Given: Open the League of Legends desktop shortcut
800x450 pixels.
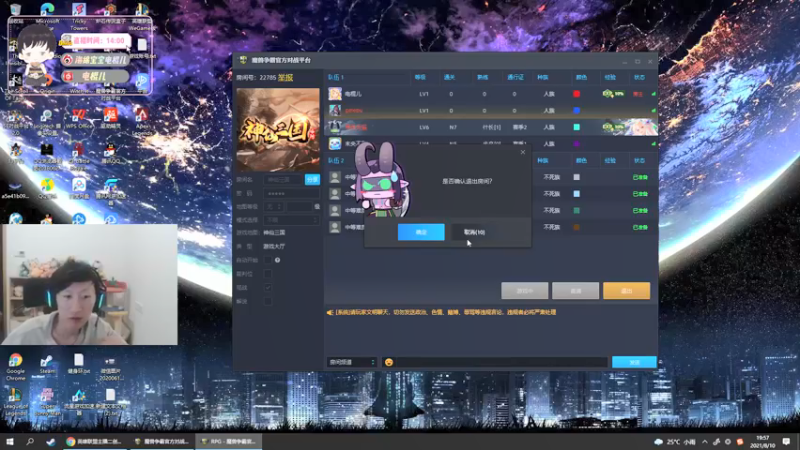Looking at the screenshot, I should pos(15,401).
